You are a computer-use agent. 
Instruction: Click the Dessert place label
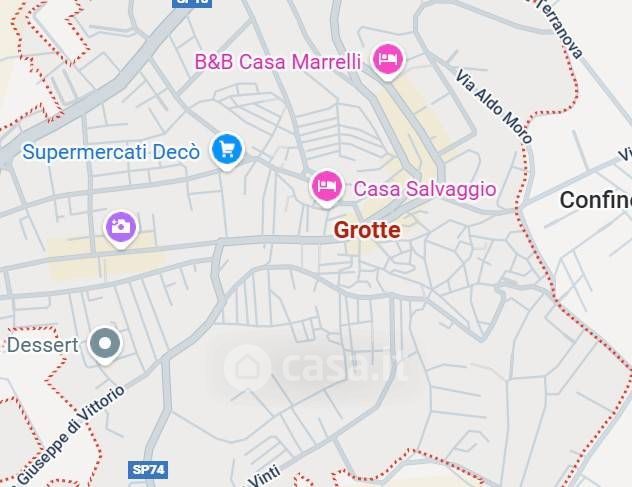(42, 345)
